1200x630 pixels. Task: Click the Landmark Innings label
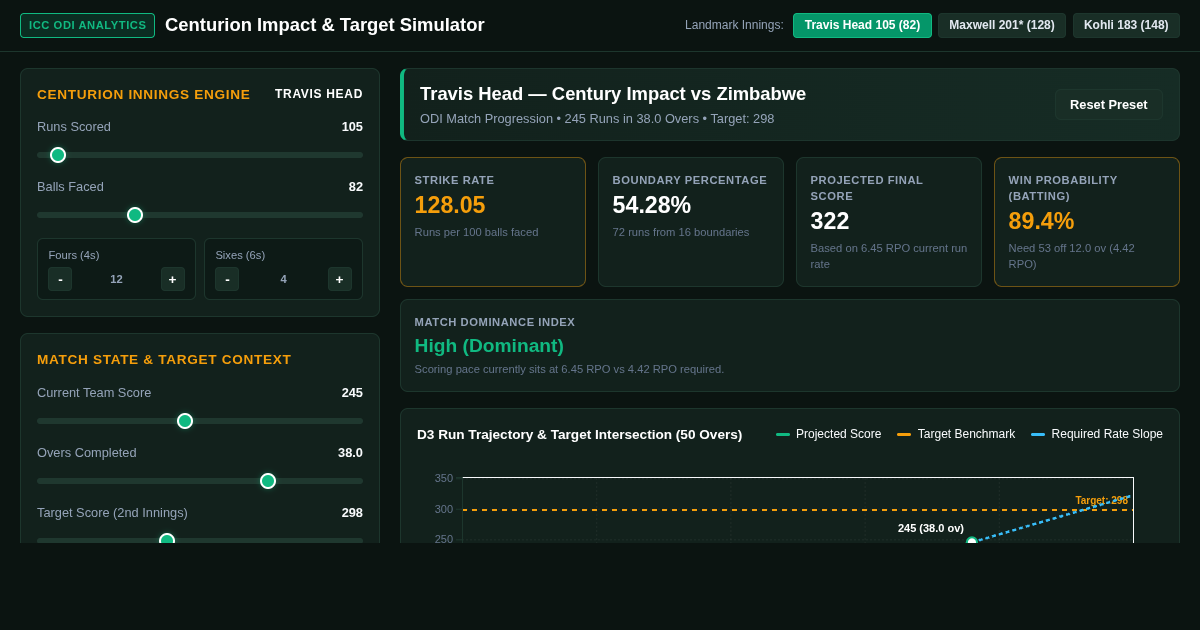click(734, 25)
